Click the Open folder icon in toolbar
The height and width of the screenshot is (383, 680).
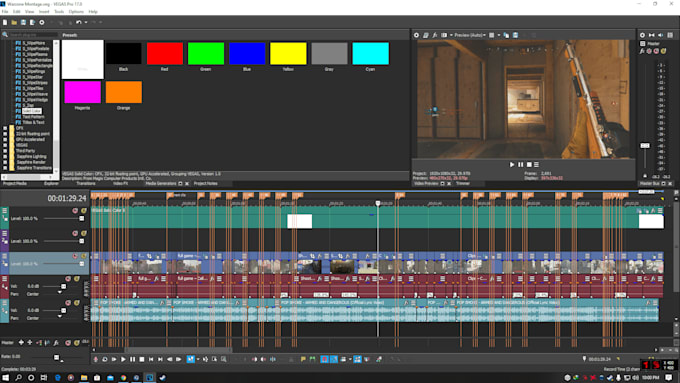click(14, 22)
